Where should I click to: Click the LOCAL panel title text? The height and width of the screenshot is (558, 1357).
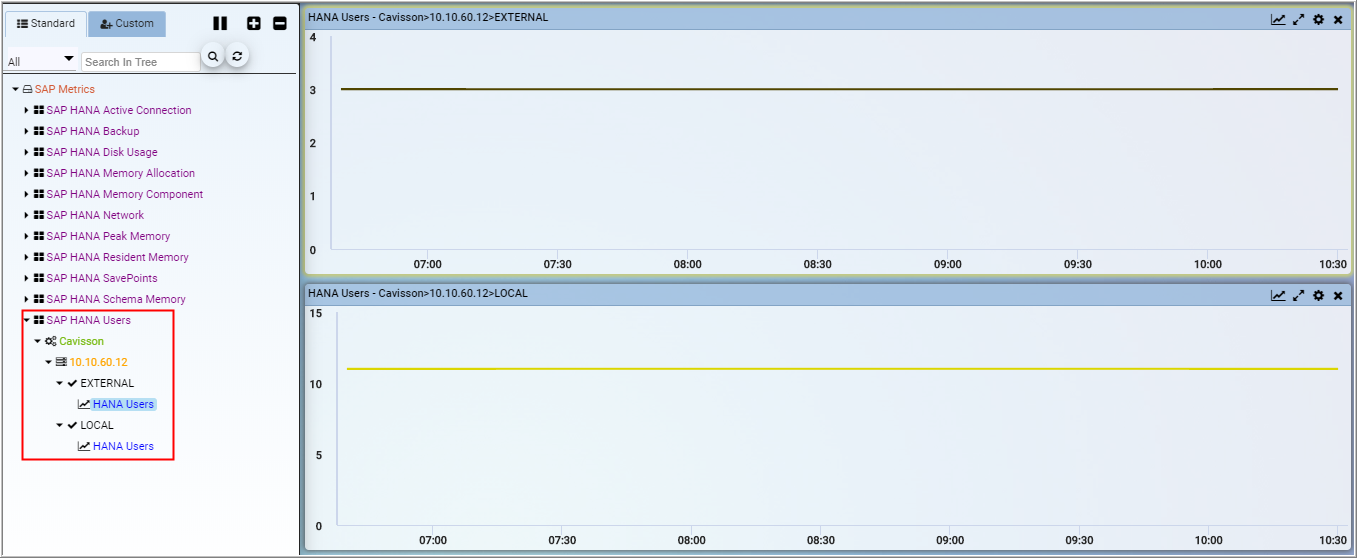click(x=418, y=294)
